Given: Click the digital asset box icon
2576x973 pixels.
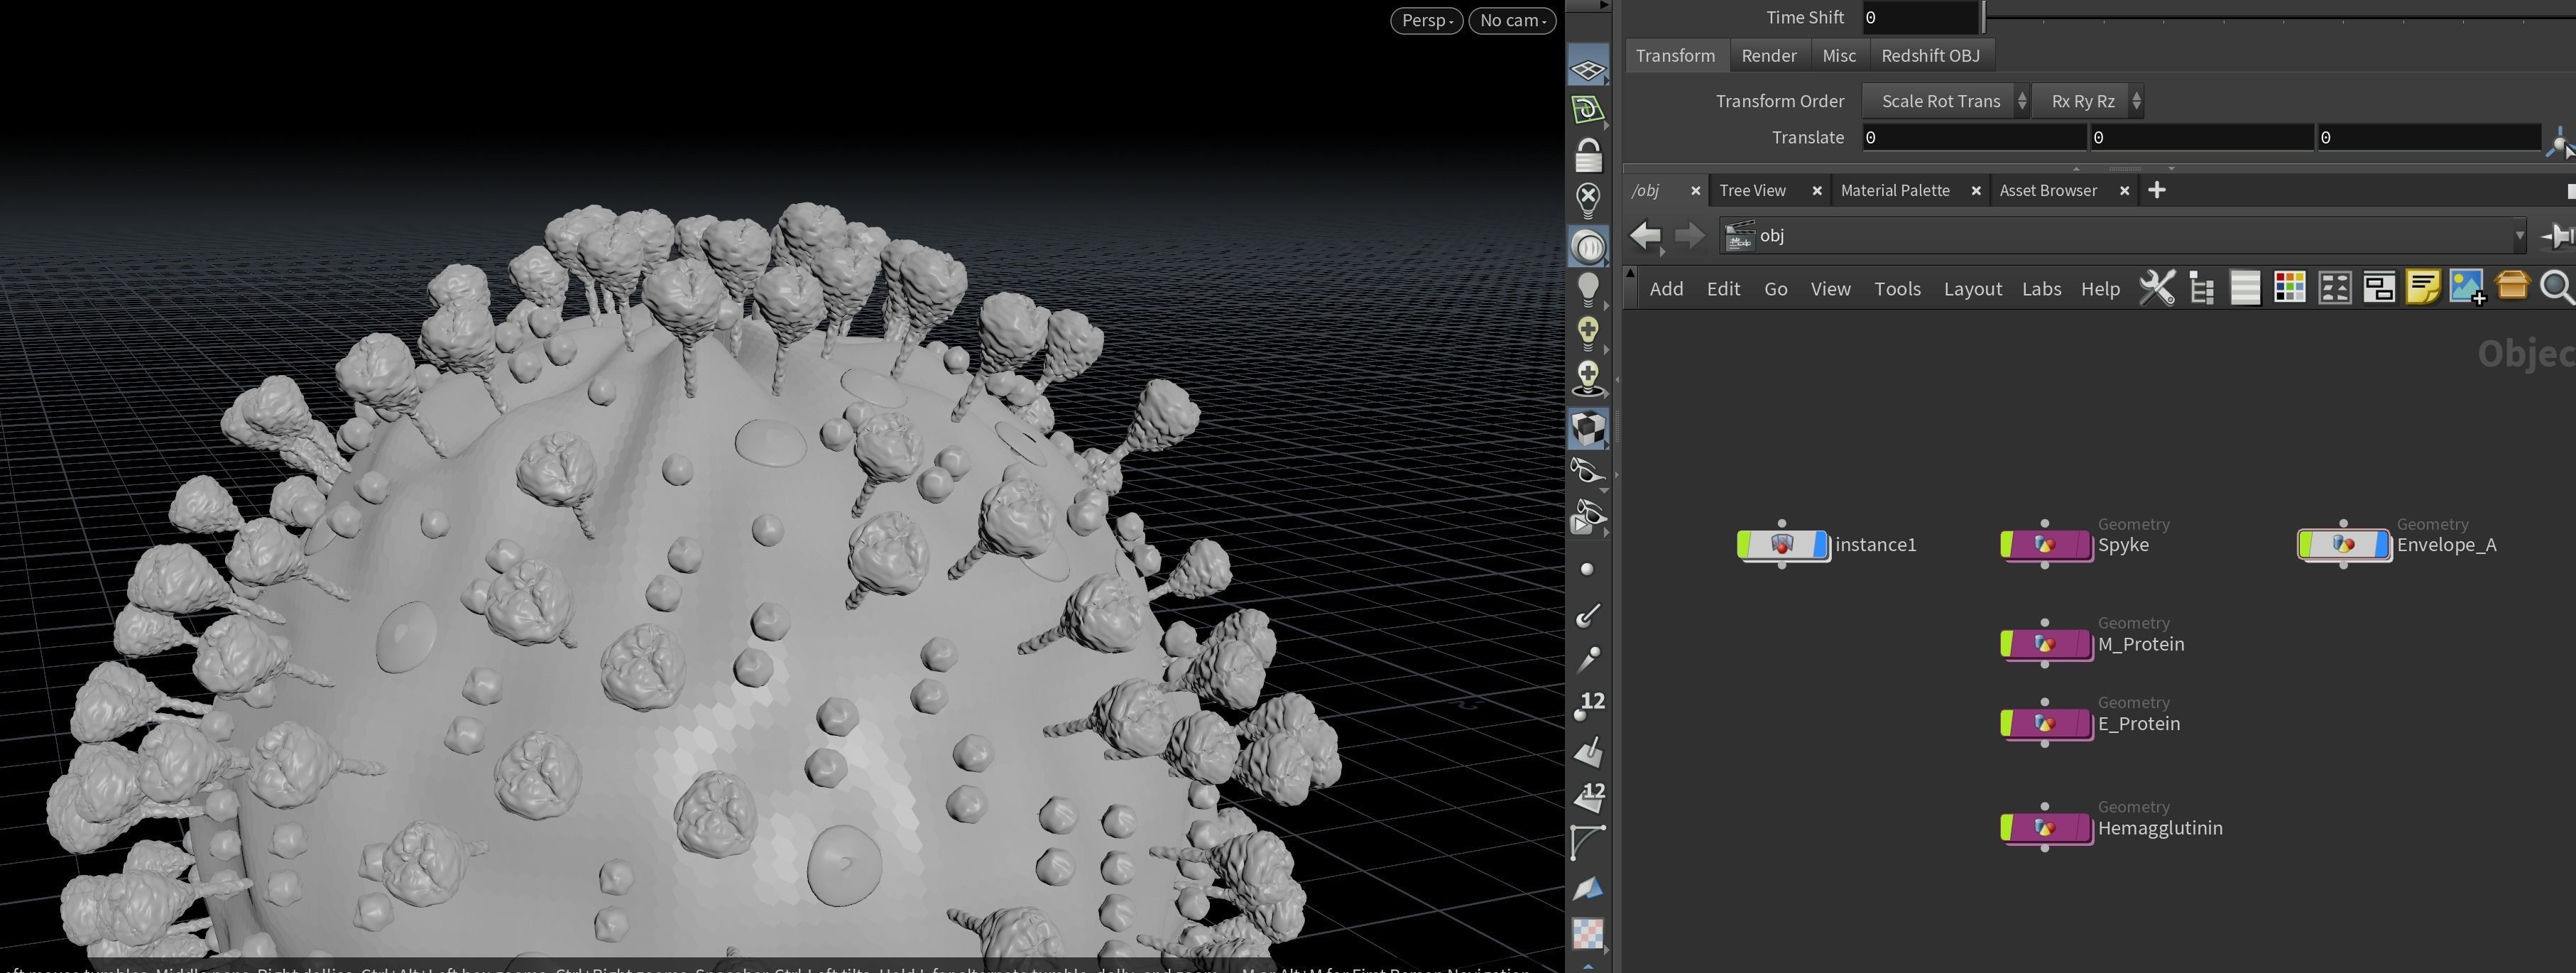Looking at the screenshot, I should pos(2513,288).
